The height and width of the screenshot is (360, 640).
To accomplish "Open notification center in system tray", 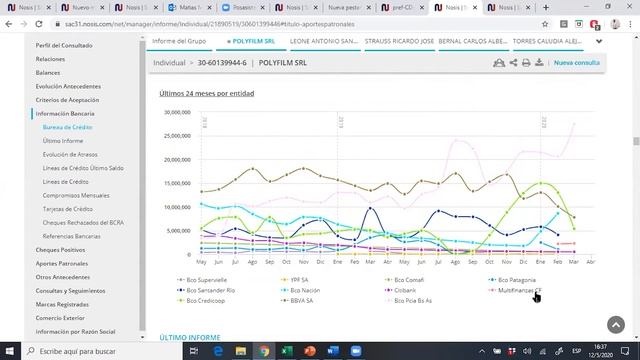I will (x=625, y=351).
